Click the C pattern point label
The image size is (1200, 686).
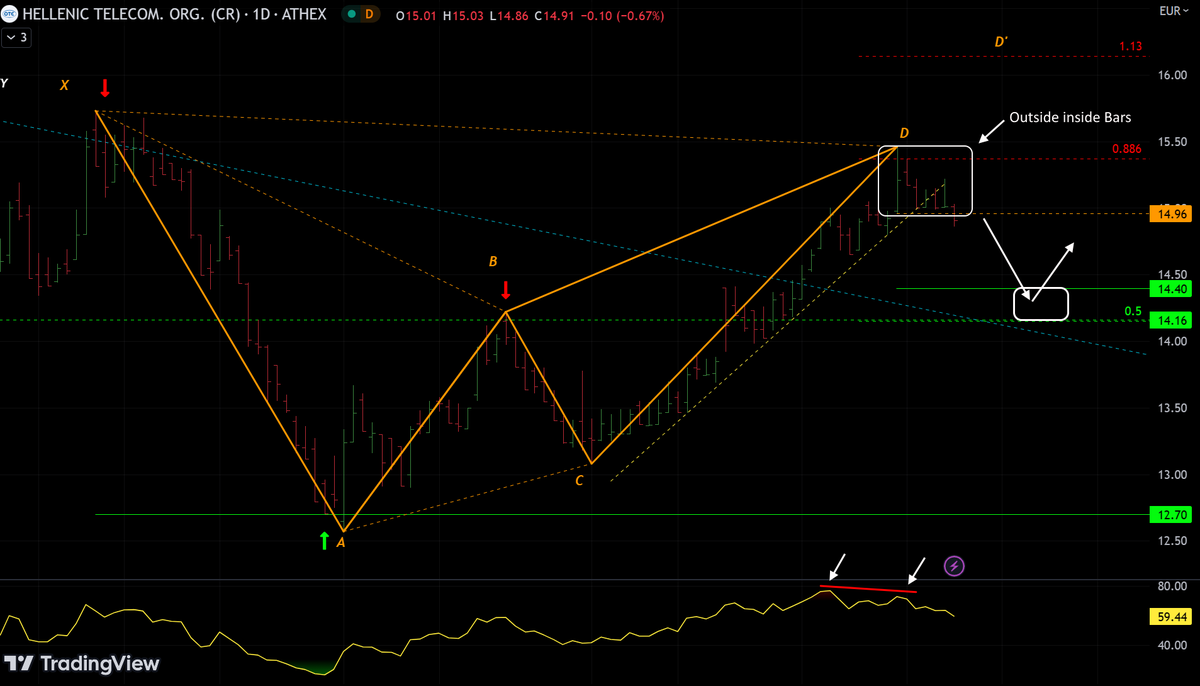pyautogui.click(x=579, y=481)
